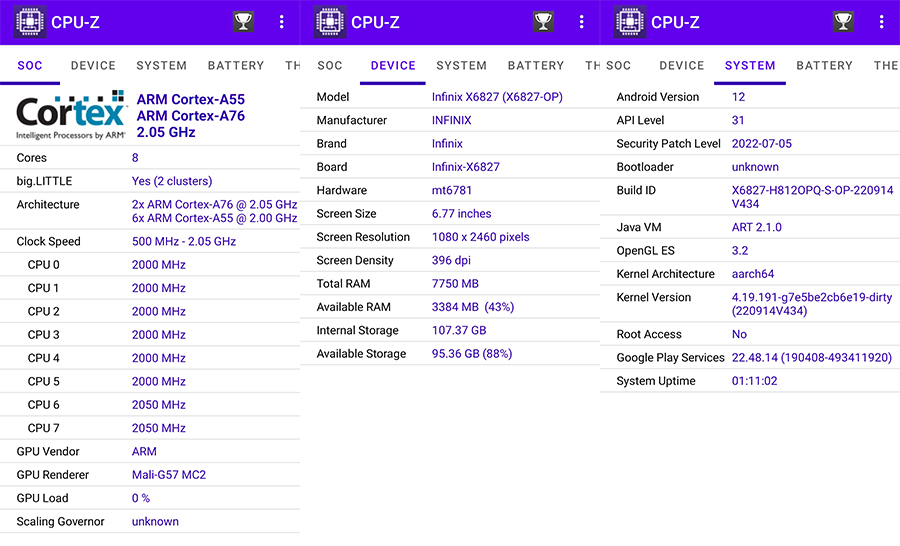Viewport: 900px width, 546px height.
Task: Click Java VM 'ART 2.1.0'
Action: pyautogui.click(x=757, y=227)
